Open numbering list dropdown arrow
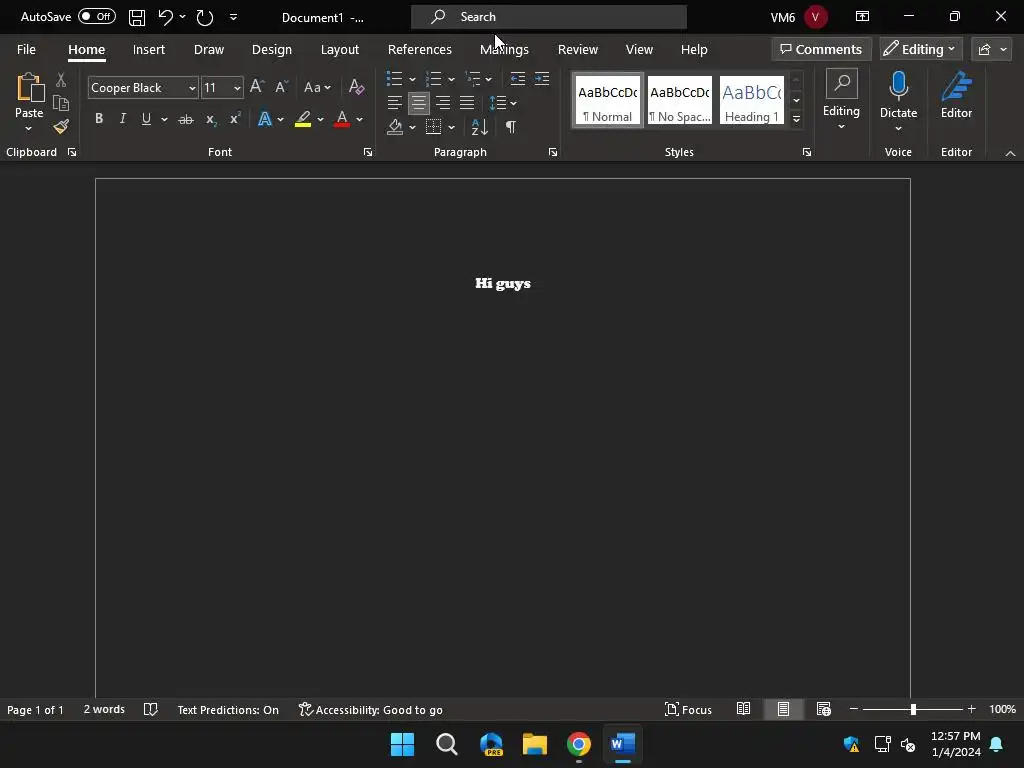 pos(451,80)
